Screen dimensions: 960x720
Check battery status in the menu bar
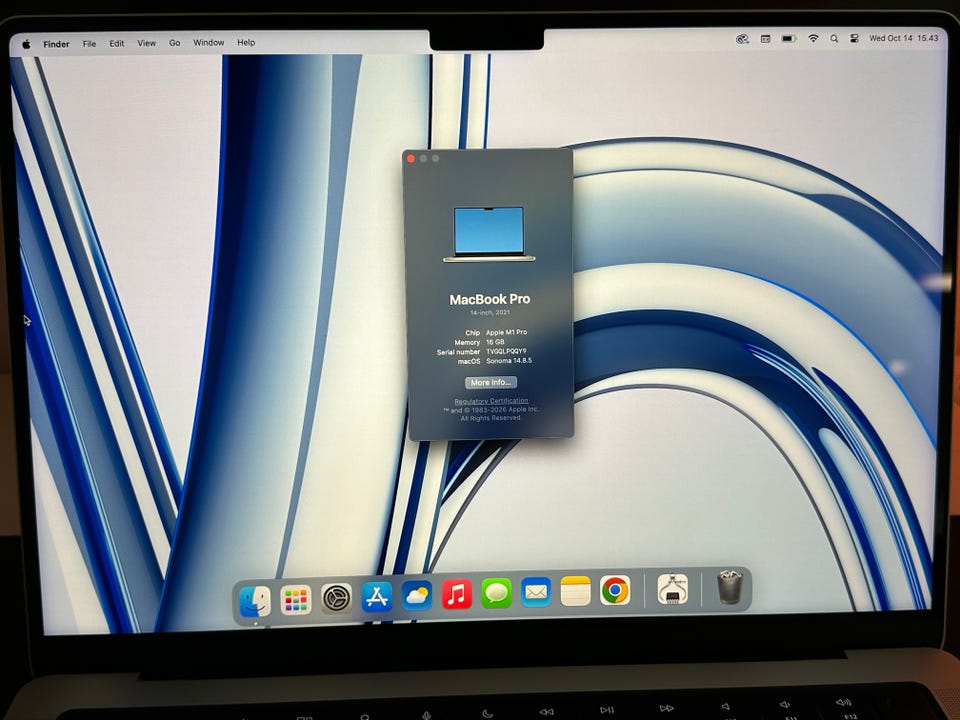[789, 39]
